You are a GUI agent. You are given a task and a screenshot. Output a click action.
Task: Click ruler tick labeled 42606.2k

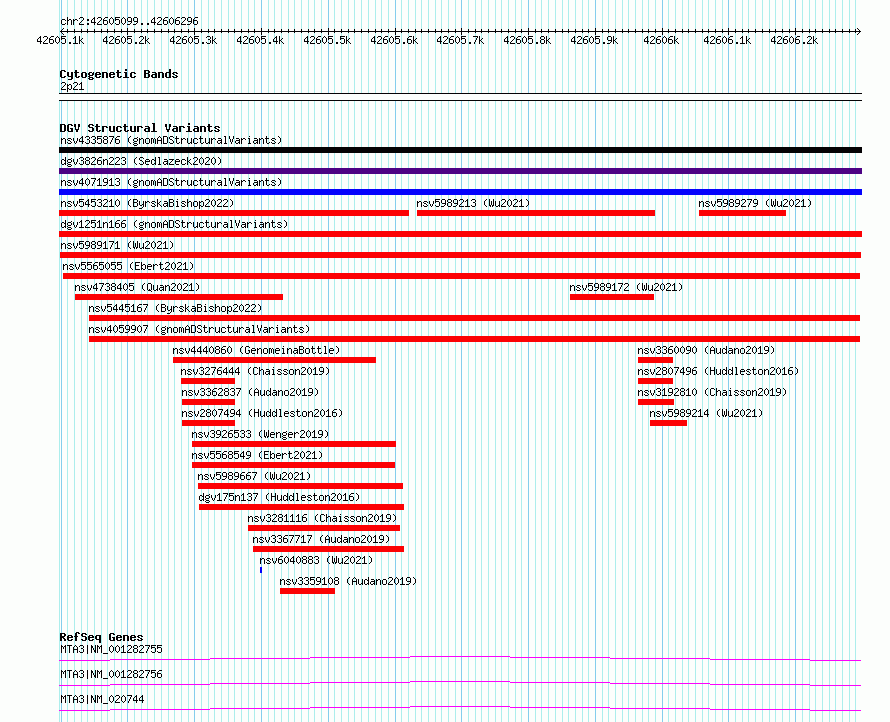[794, 40]
